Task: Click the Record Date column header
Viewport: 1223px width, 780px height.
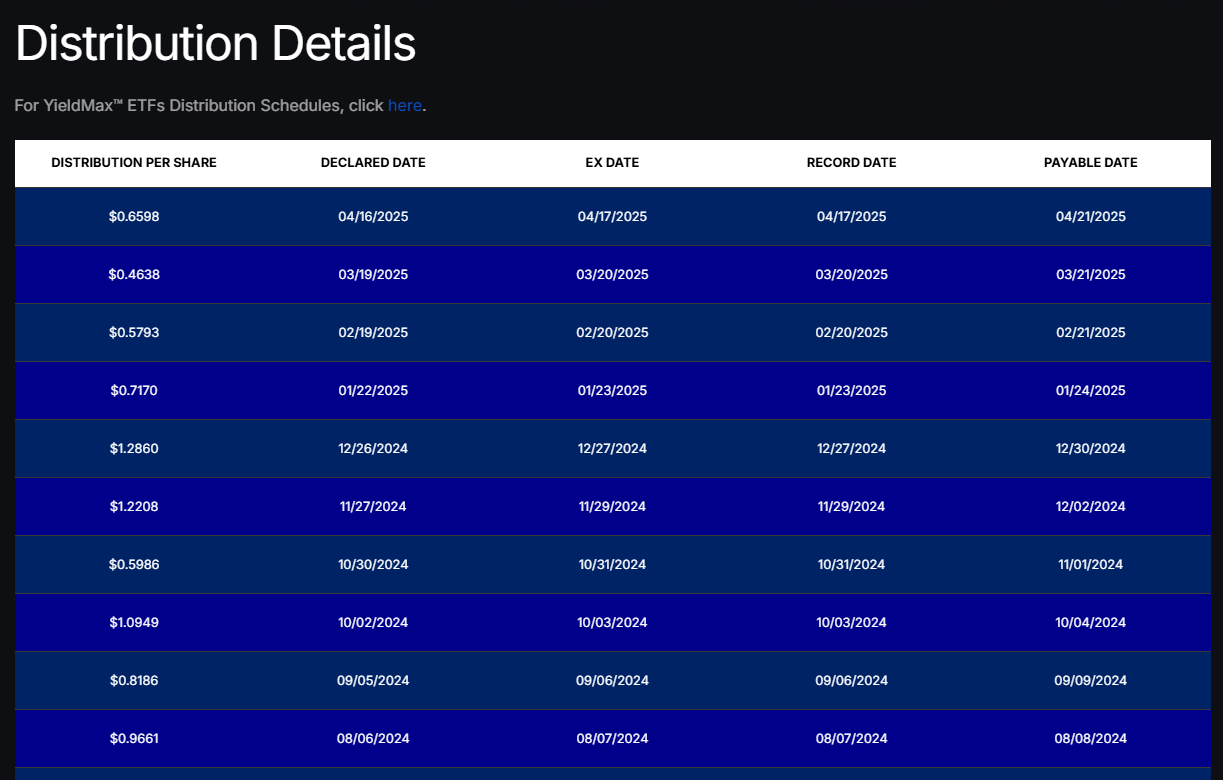Action: (x=852, y=163)
